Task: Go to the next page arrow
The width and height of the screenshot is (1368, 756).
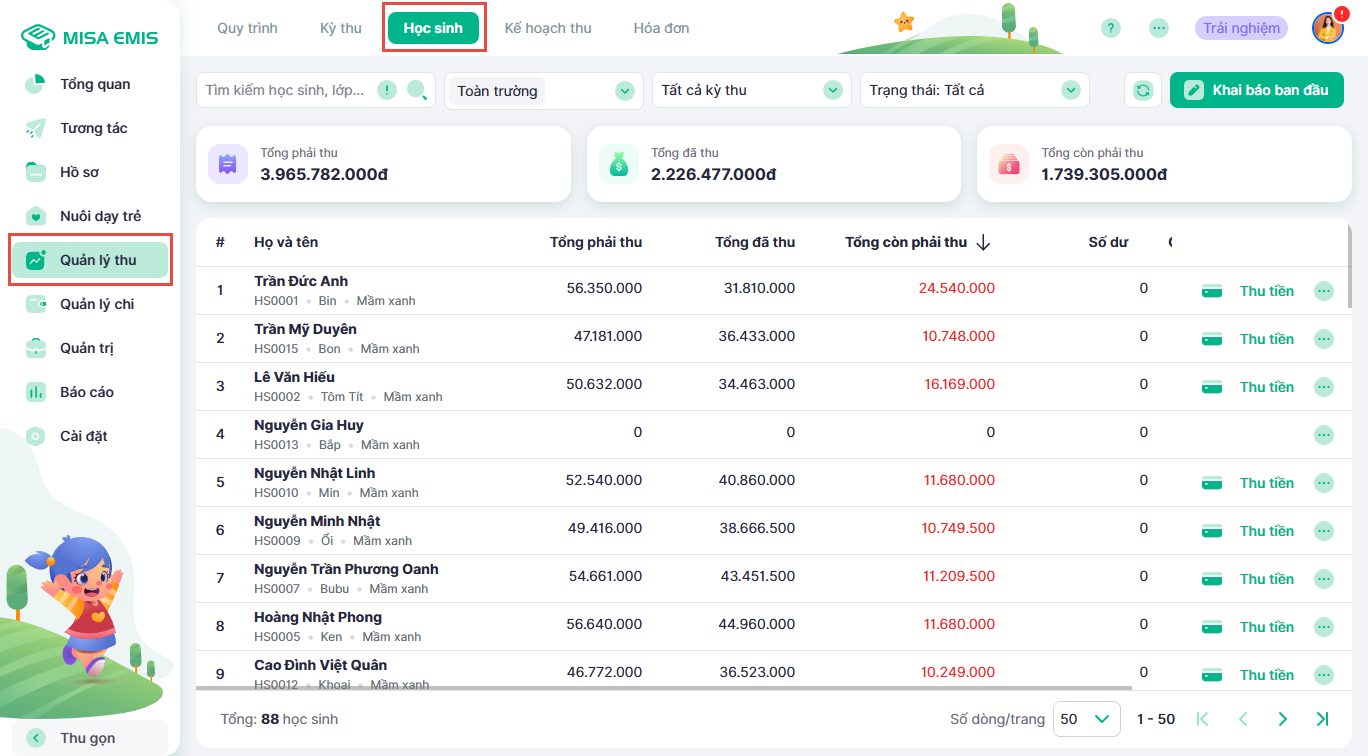Action: (1283, 719)
